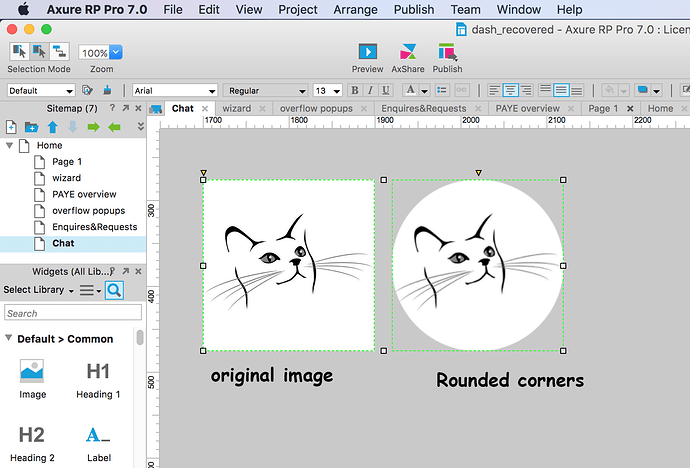The image size is (690, 468).
Task: Open the Arial font dropdown
Action: (175, 91)
